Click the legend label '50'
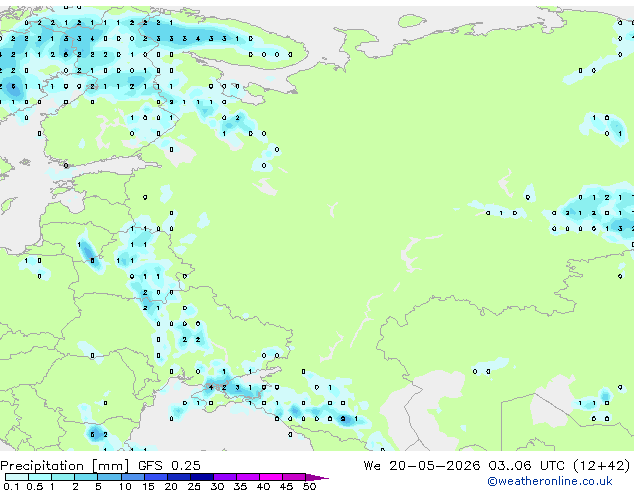The image size is (634, 490). click(309, 486)
